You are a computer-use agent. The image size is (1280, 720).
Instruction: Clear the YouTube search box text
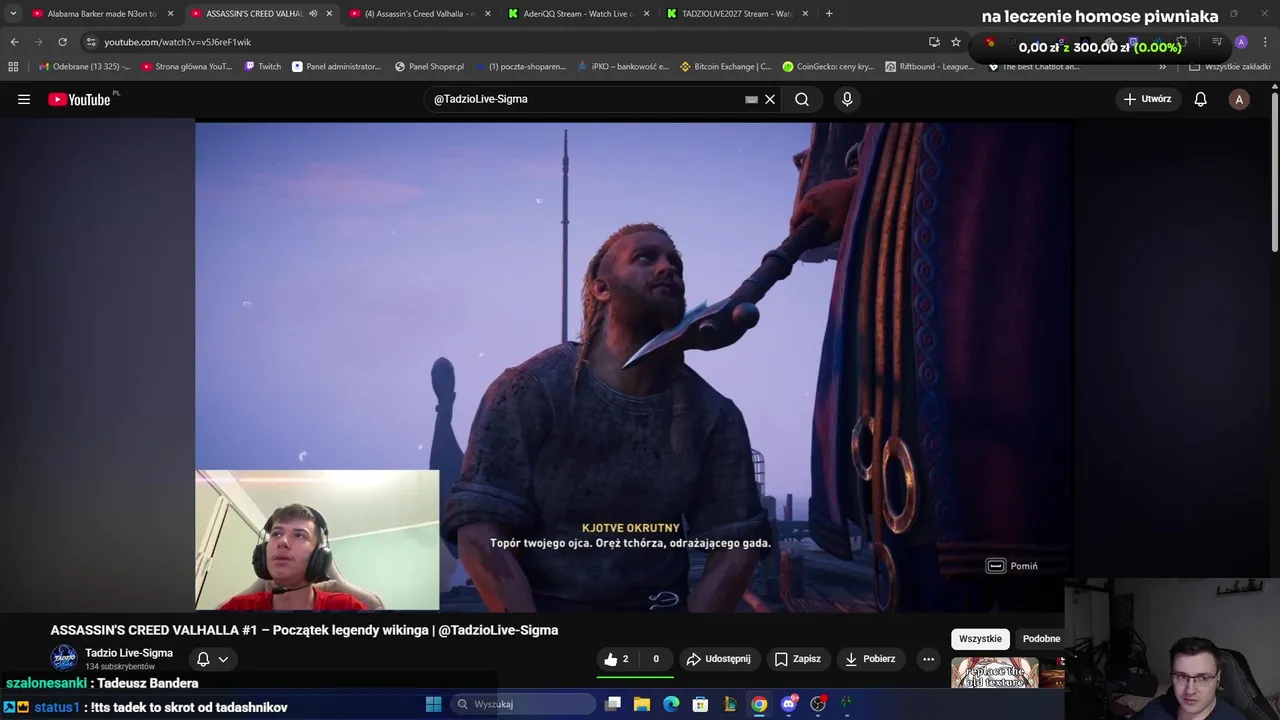click(x=770, y=99)
